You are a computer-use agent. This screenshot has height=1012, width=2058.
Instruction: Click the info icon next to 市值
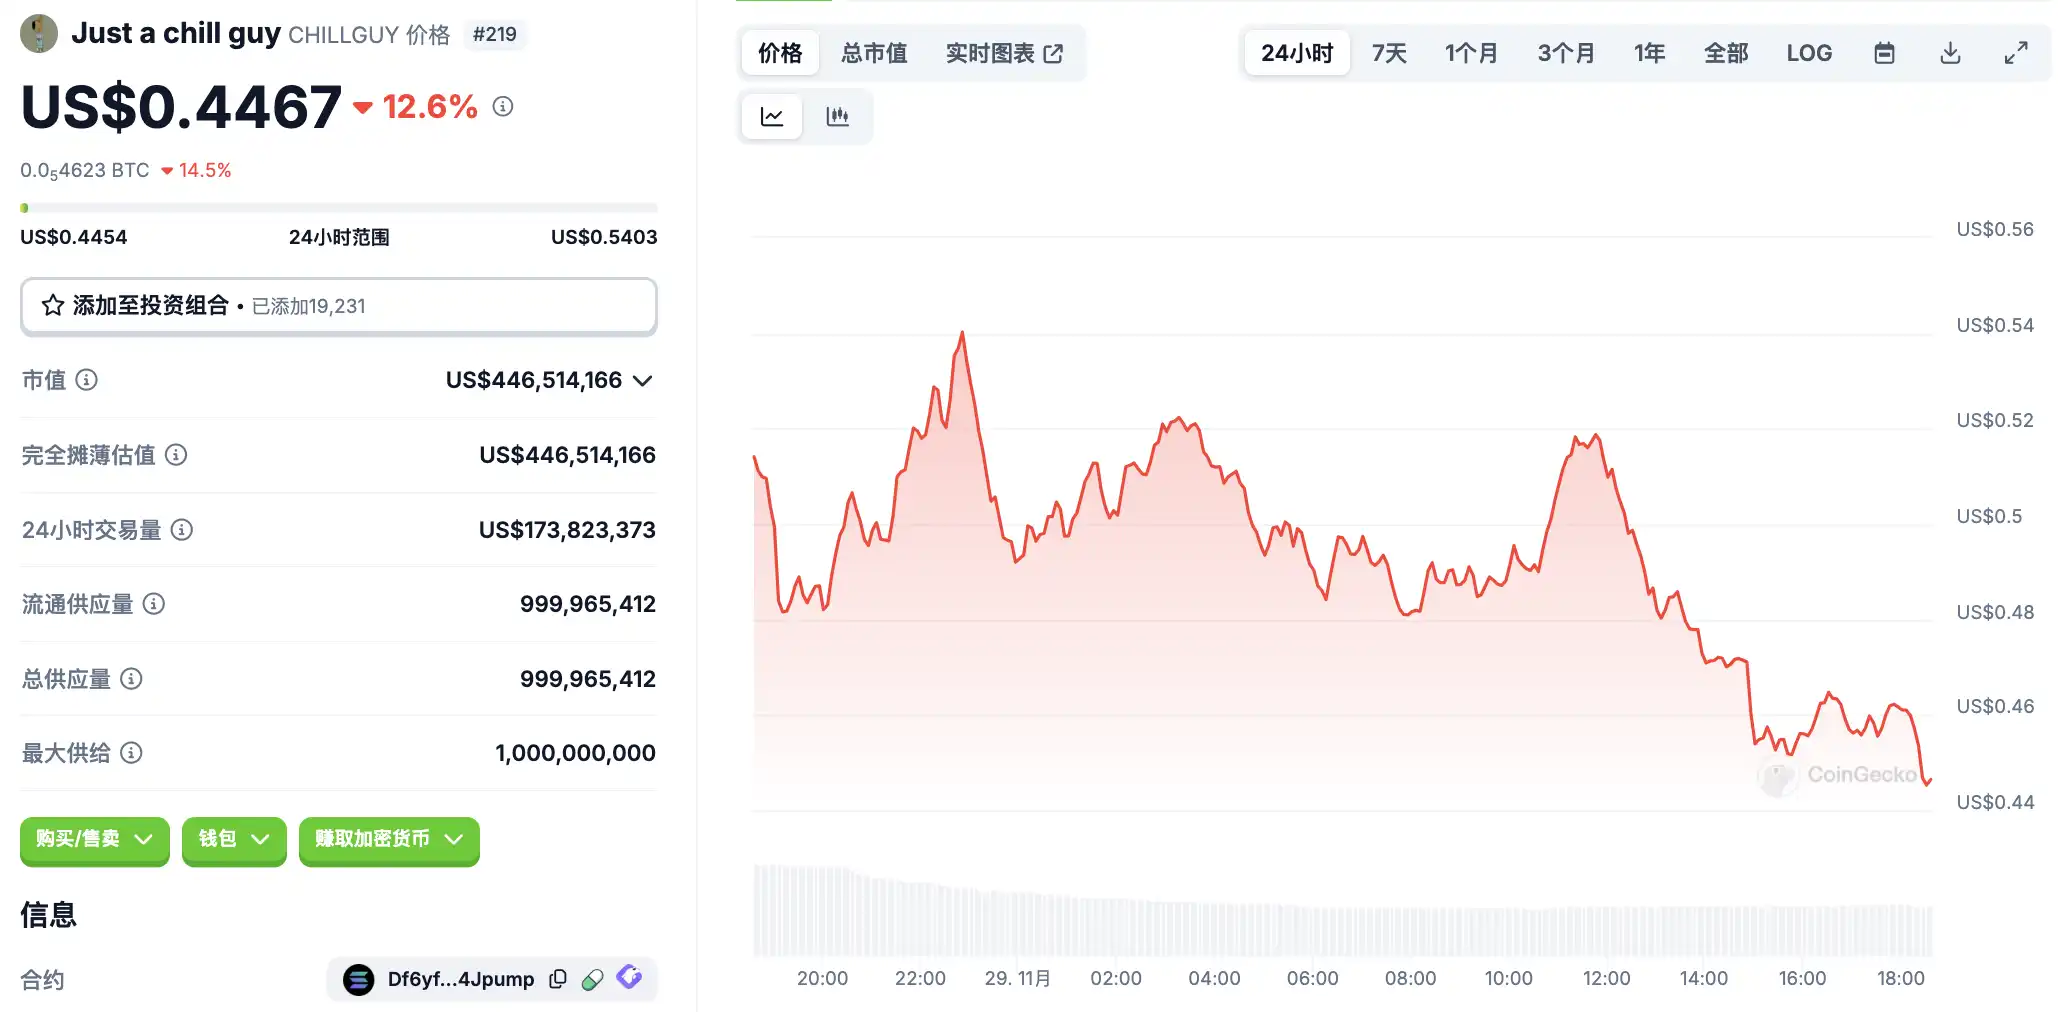[x=87, y=380]
